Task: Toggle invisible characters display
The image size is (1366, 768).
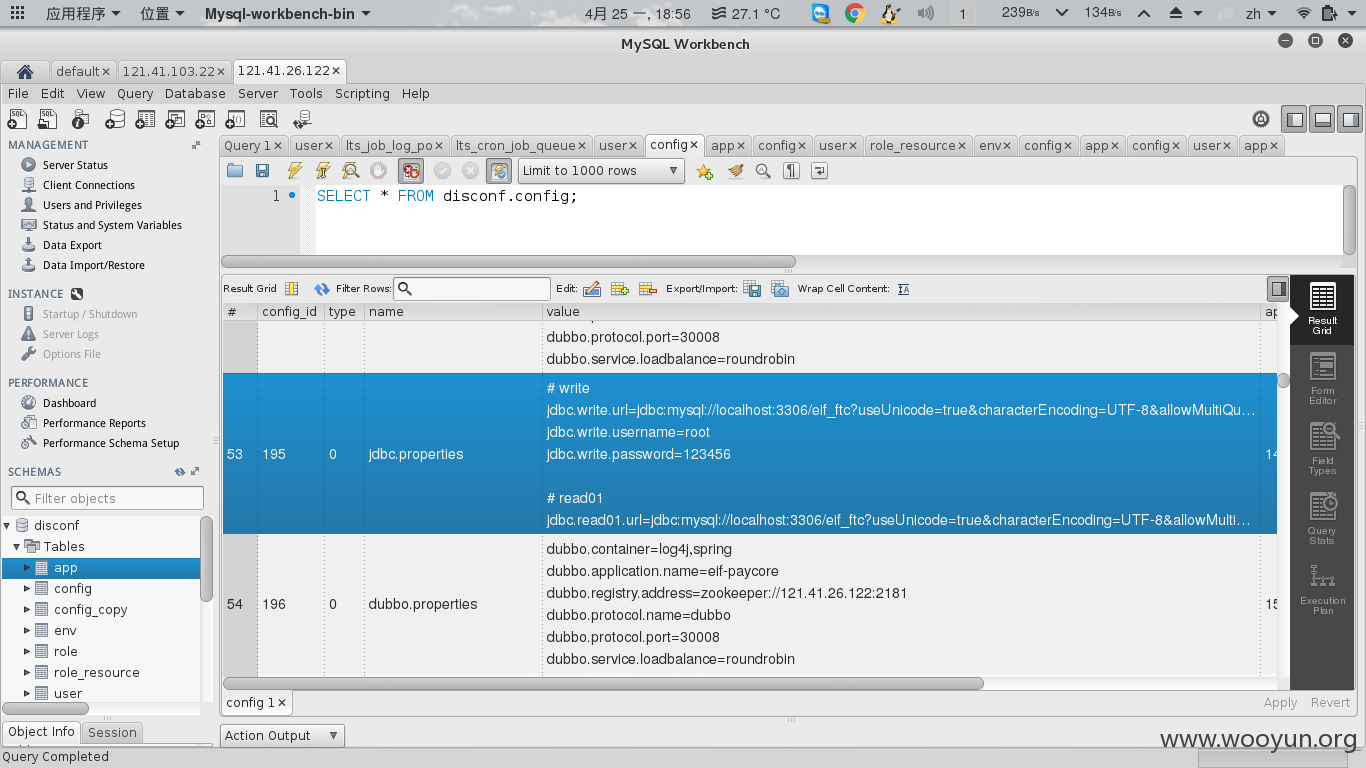Action: coord(791,171)
